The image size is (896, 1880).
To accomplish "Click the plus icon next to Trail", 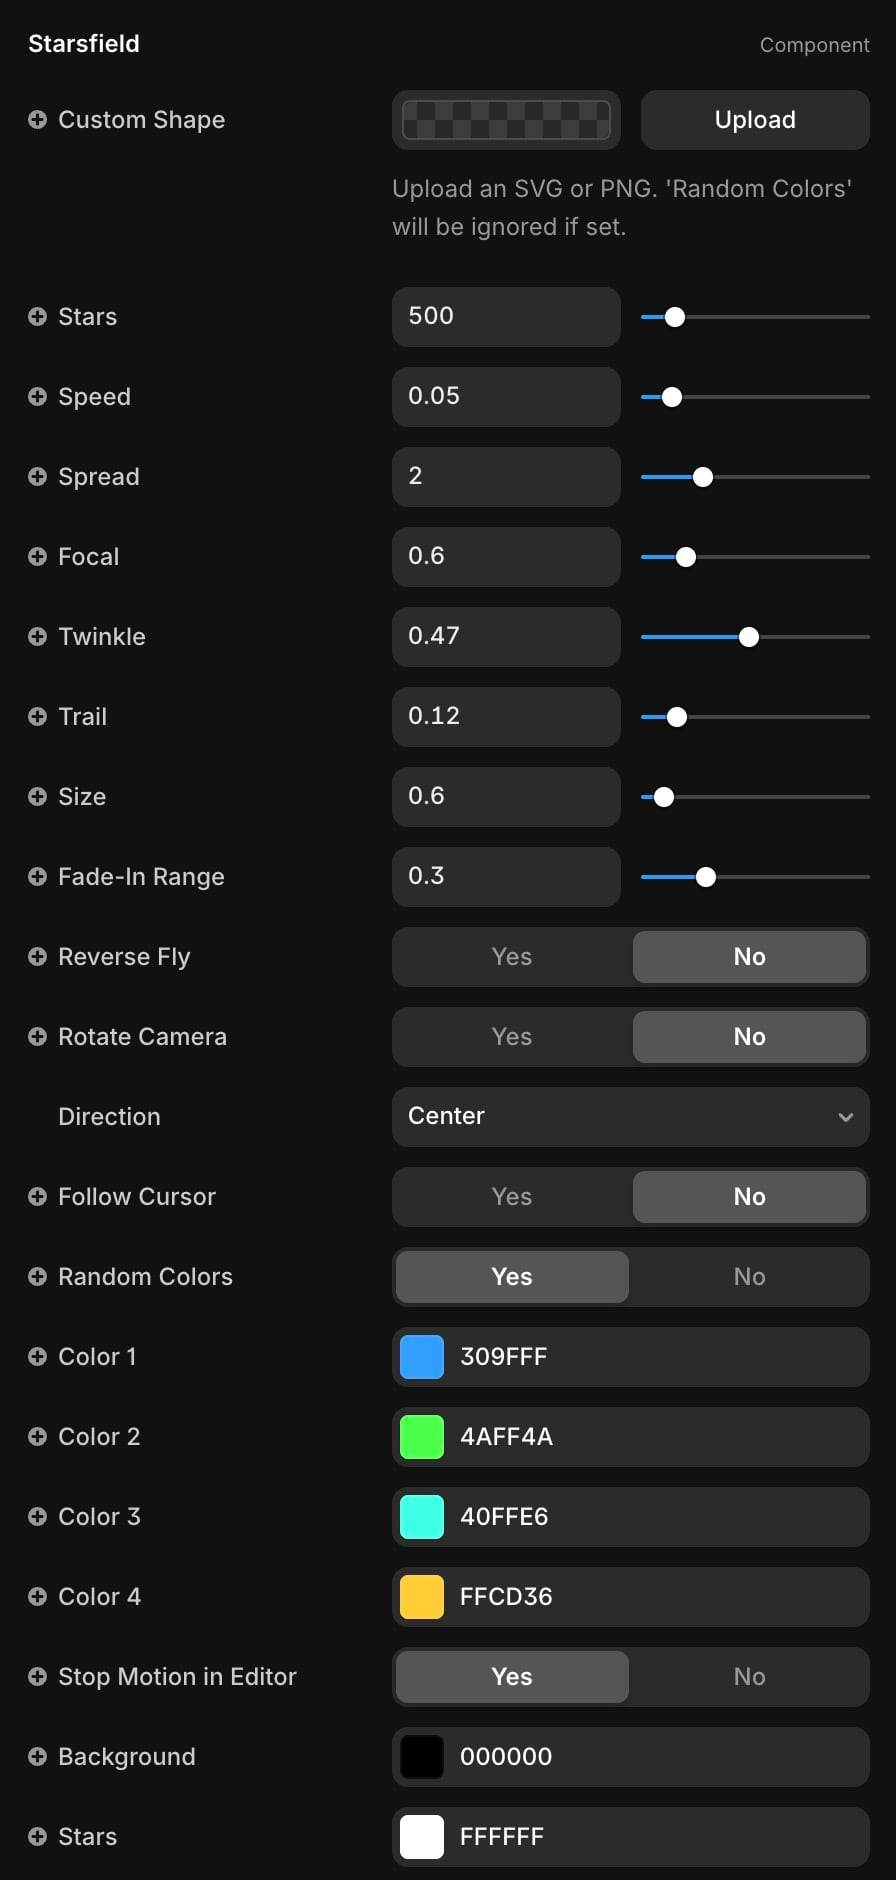I will 37,717.
